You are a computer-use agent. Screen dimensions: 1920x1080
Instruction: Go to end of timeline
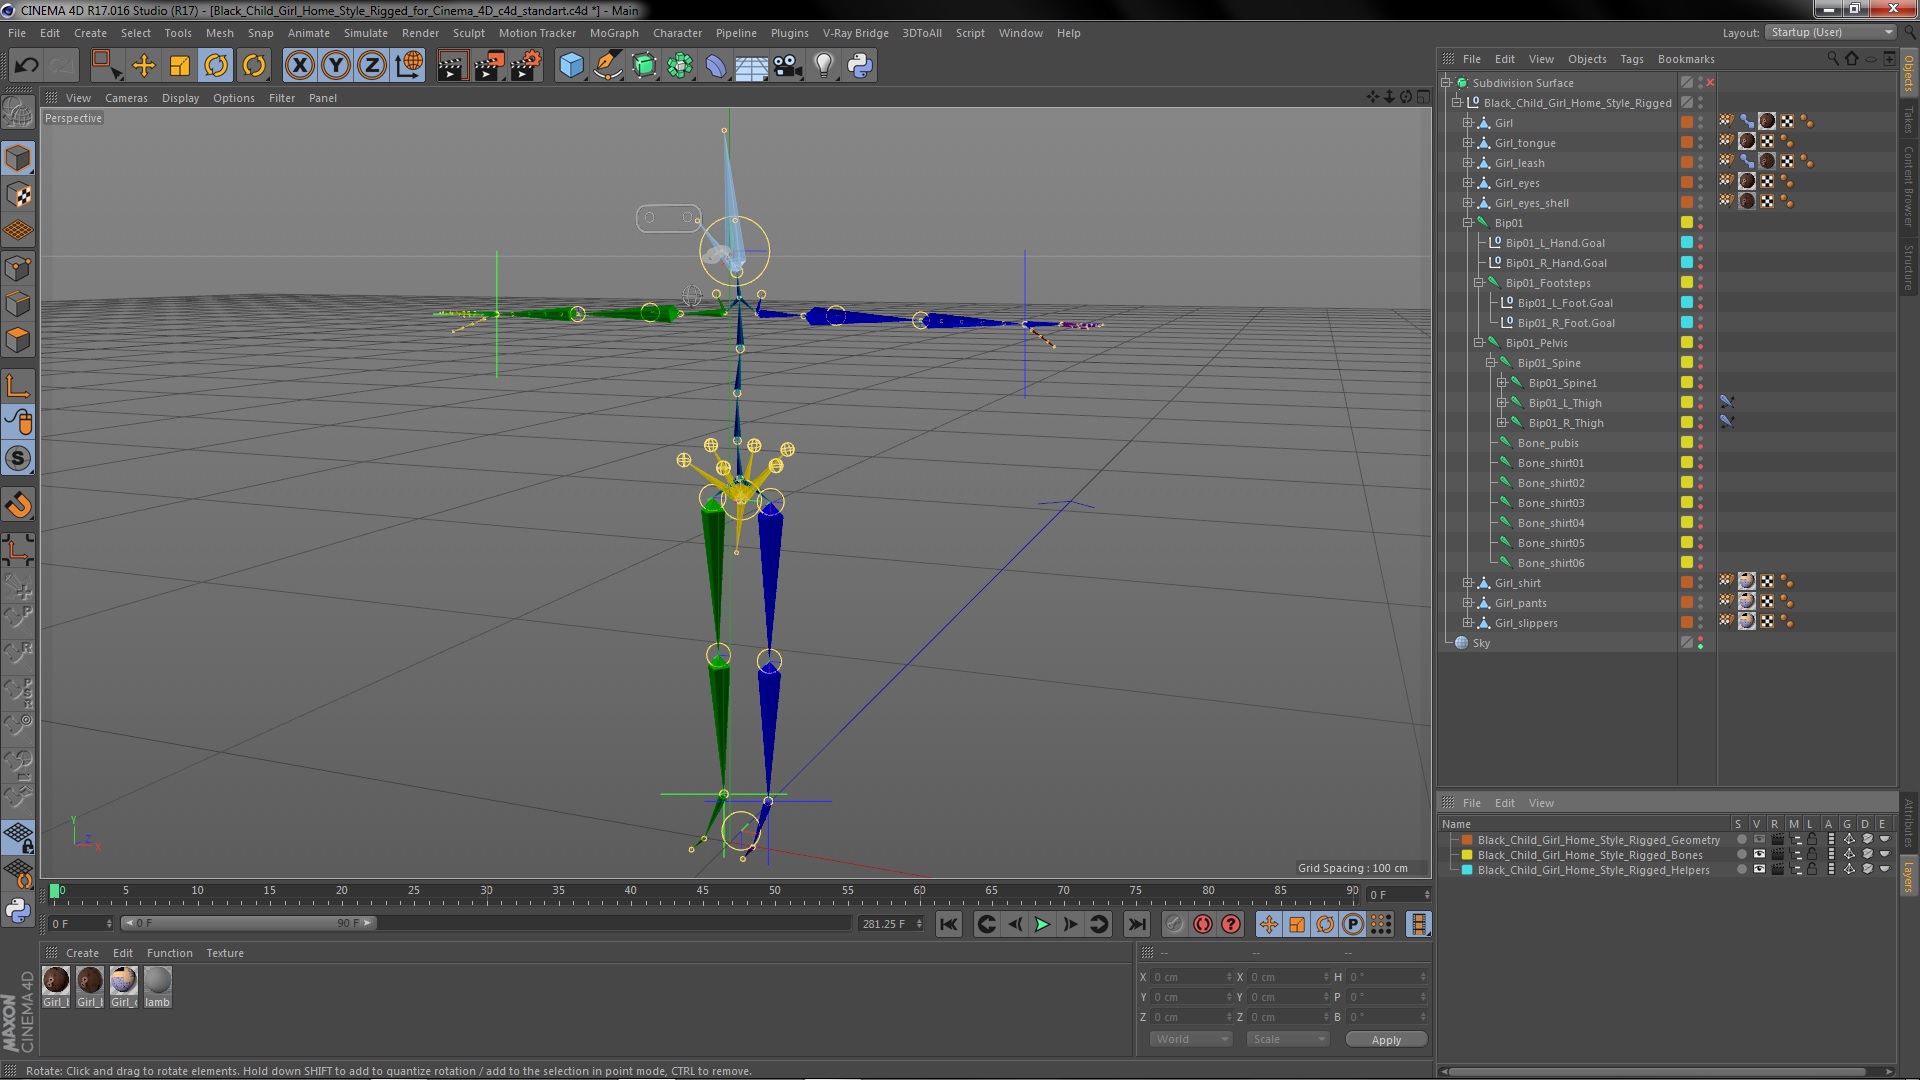tap(1136, 924)
